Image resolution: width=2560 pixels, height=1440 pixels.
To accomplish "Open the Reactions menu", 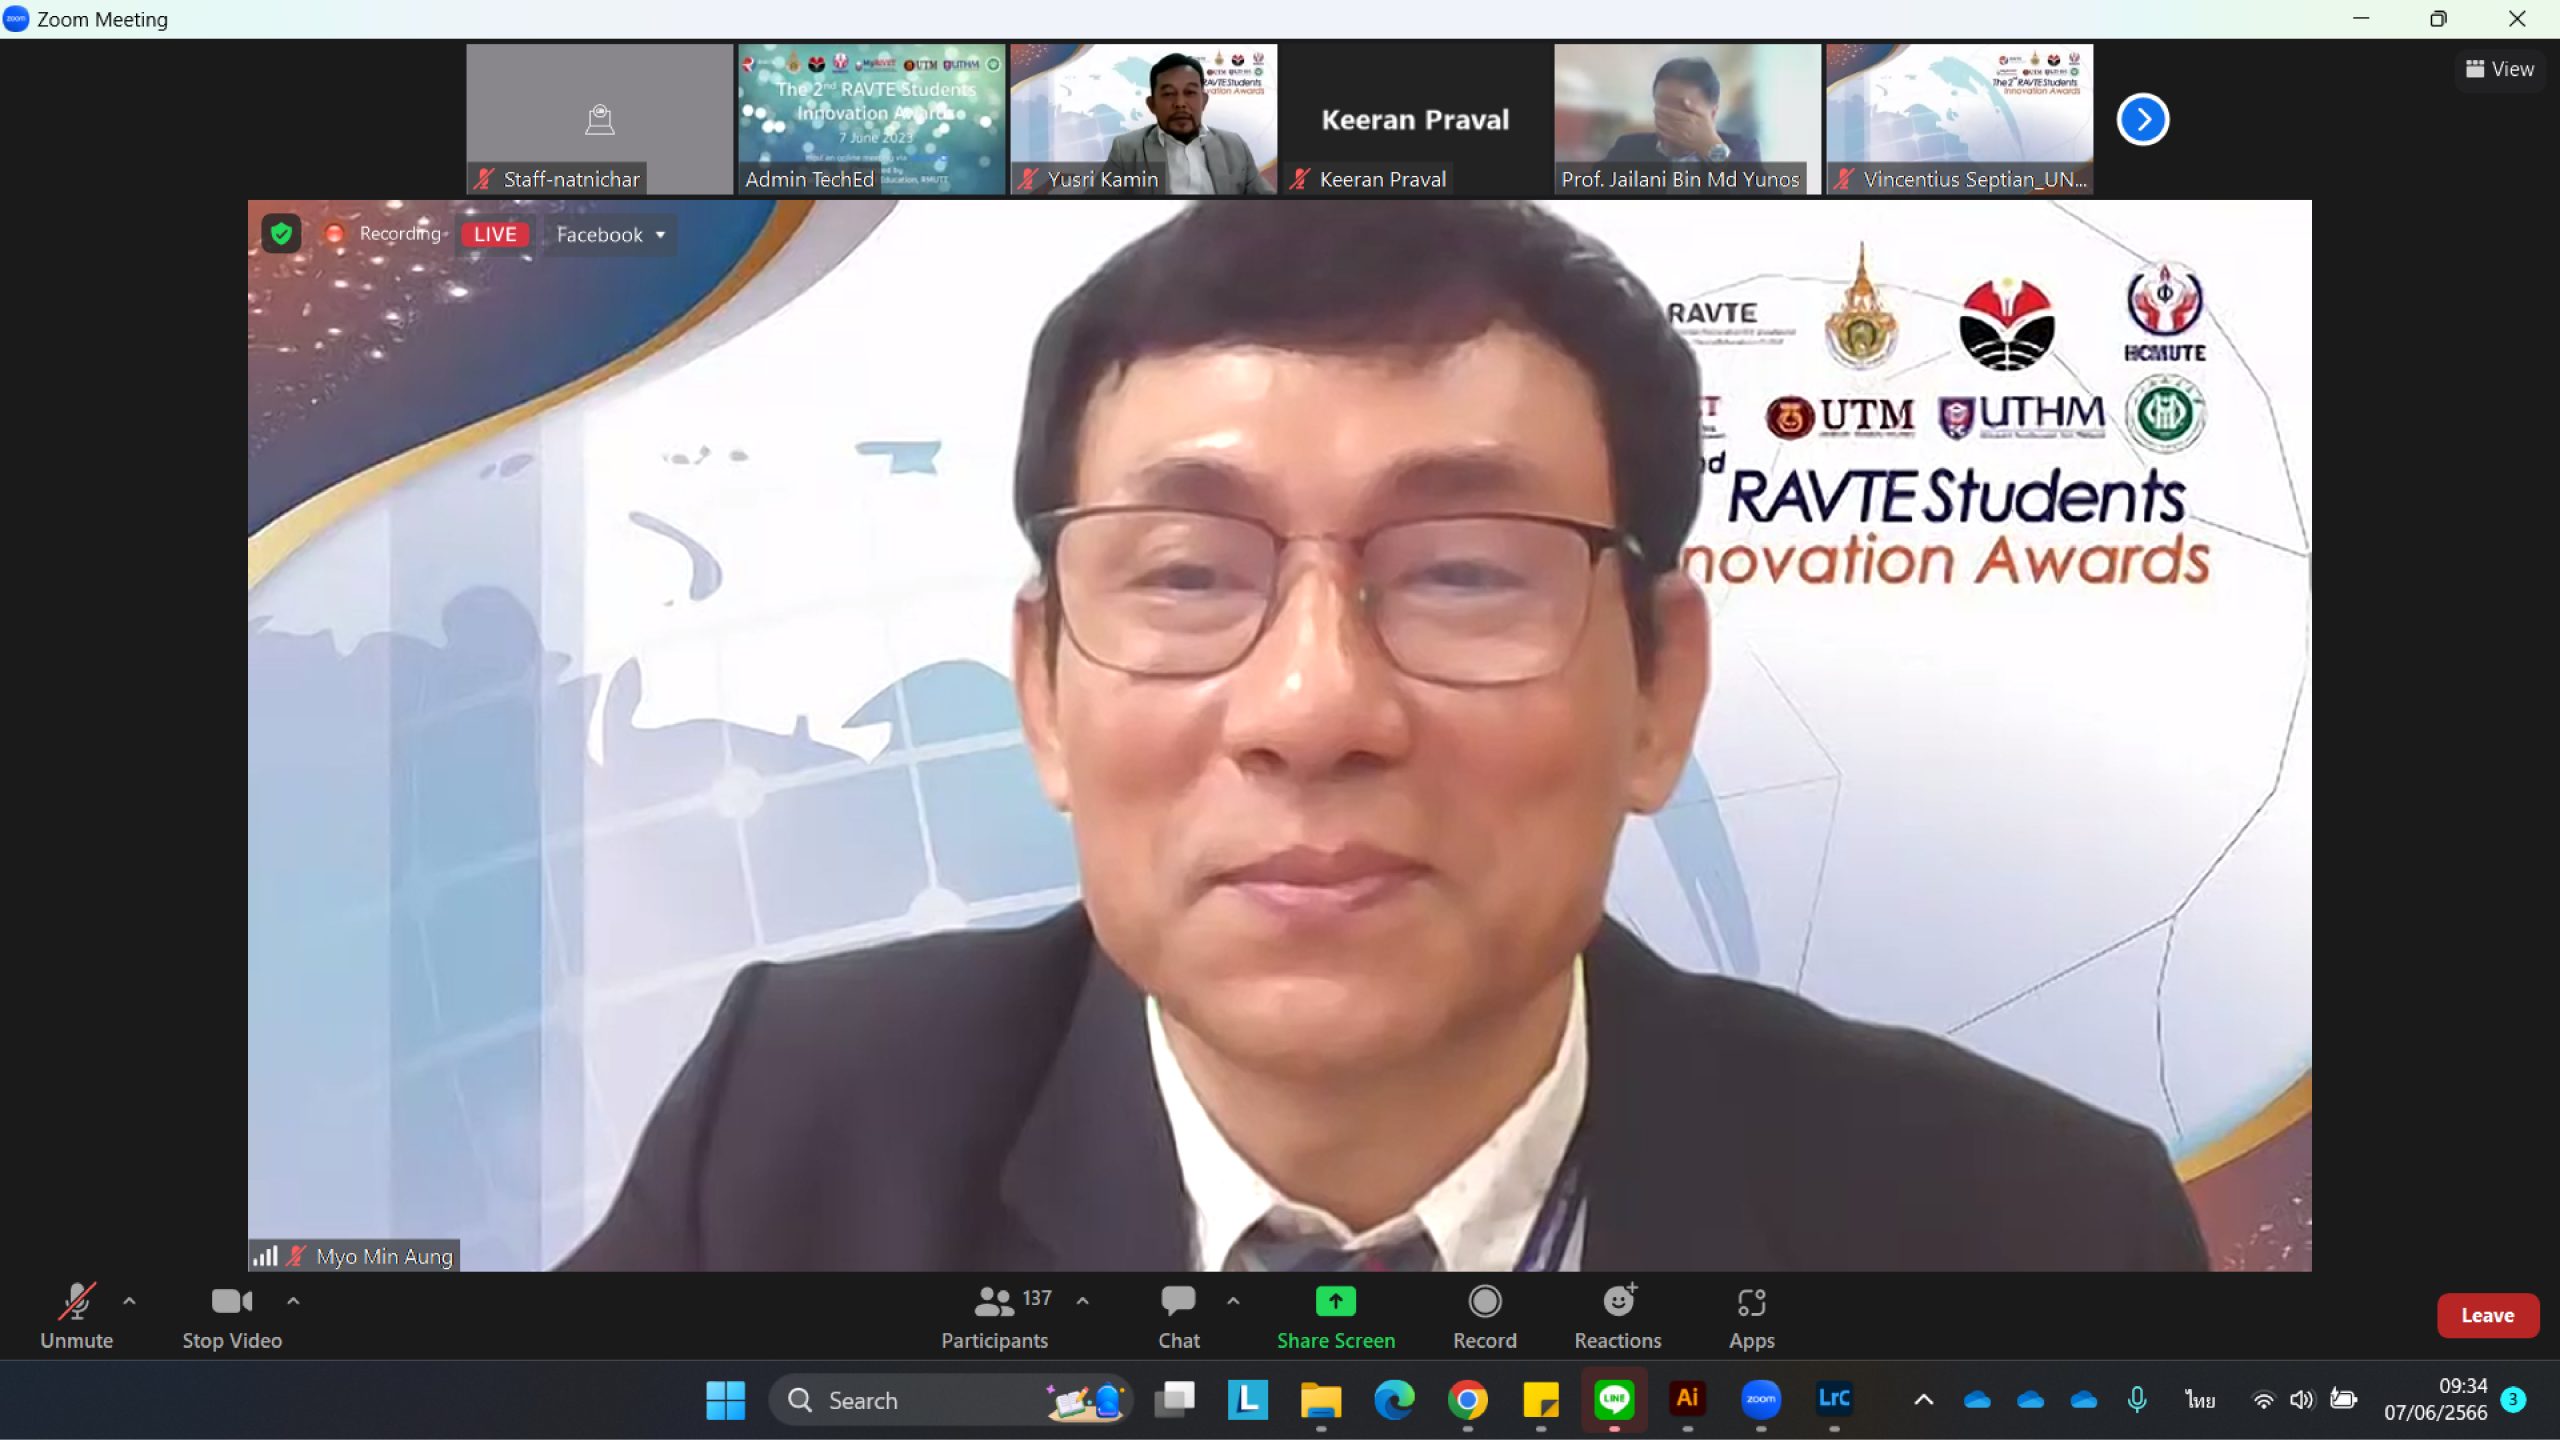I will pyautogui.click(x=1618, y=1316).
